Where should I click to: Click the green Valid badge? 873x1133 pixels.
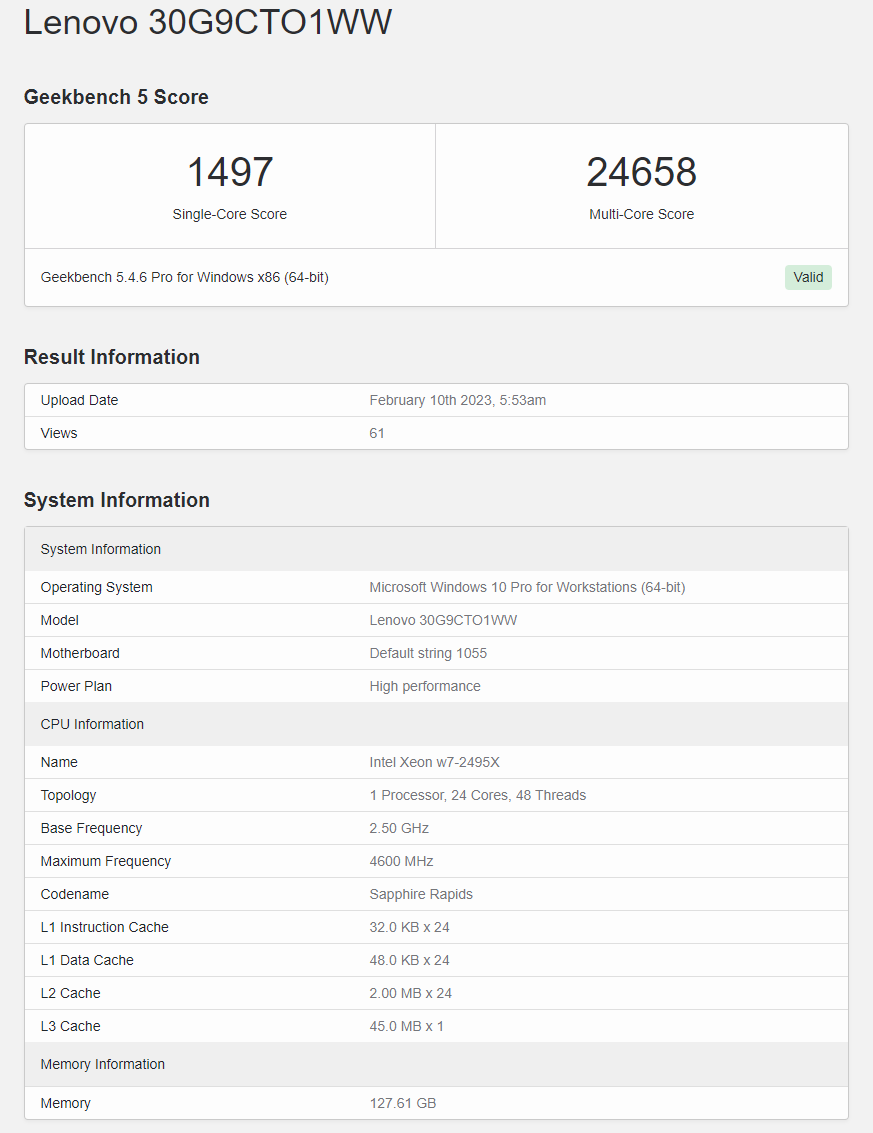(808, 277)
